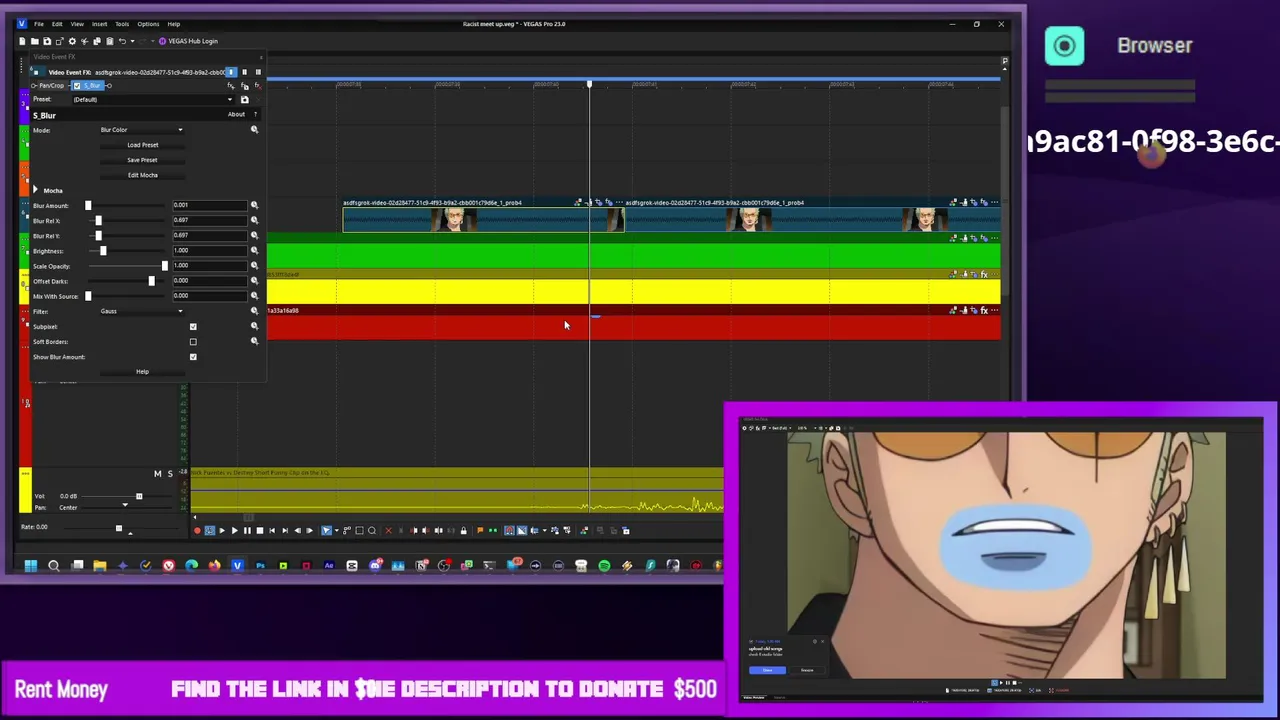Save the project with the disk icon
The image size is (1280, 720).
point(47,41)
